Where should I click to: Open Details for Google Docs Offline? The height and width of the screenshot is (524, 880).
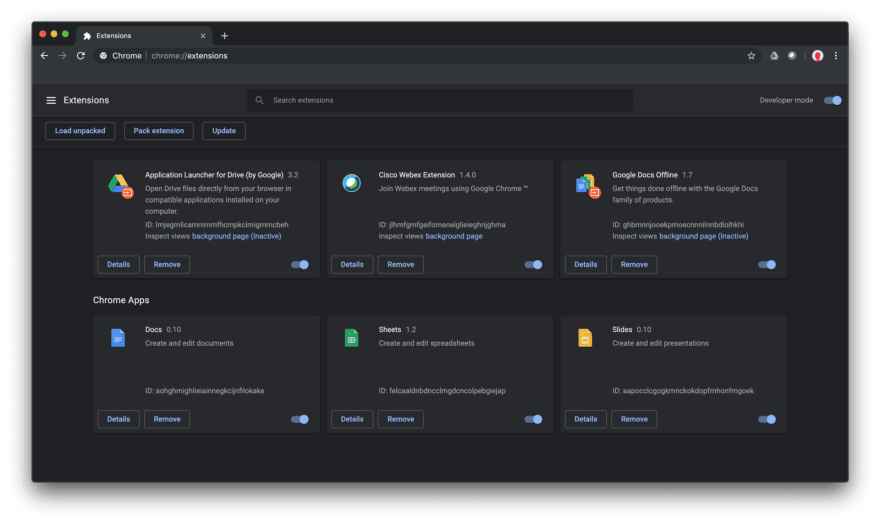tap(585, 265)
